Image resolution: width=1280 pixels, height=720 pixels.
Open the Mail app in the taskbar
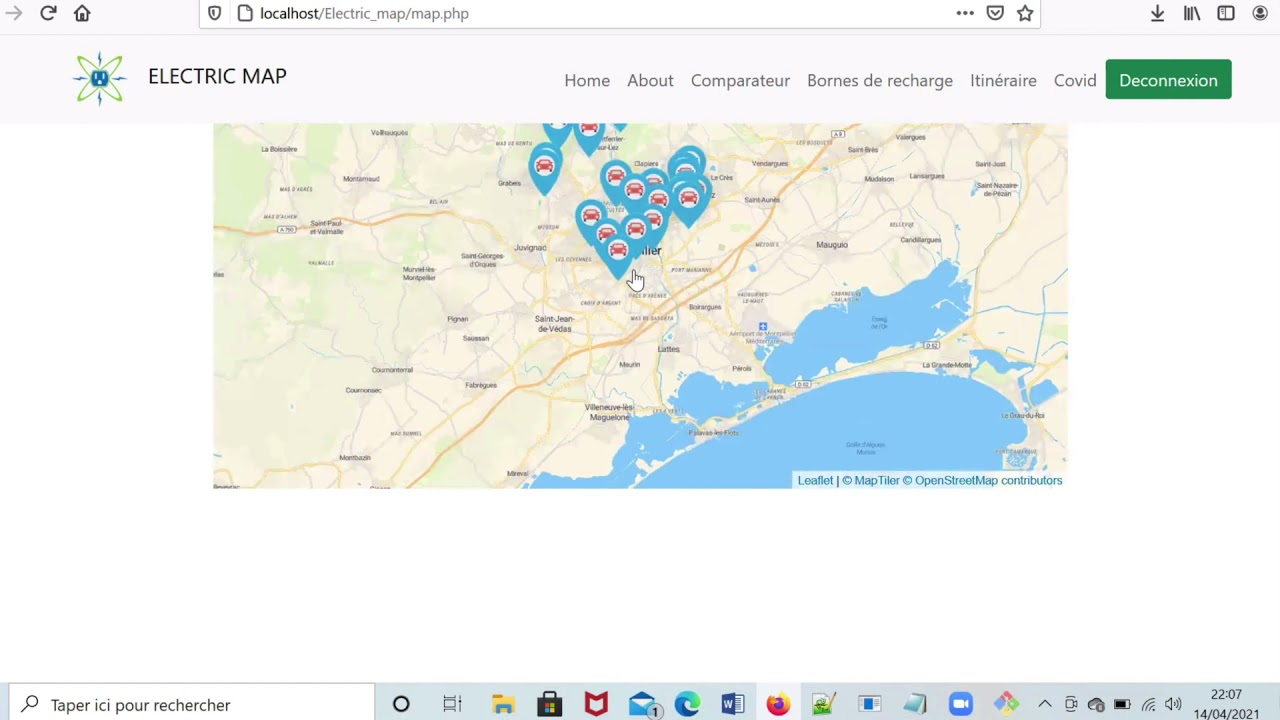pyautogui.click(x=643, y=704)
